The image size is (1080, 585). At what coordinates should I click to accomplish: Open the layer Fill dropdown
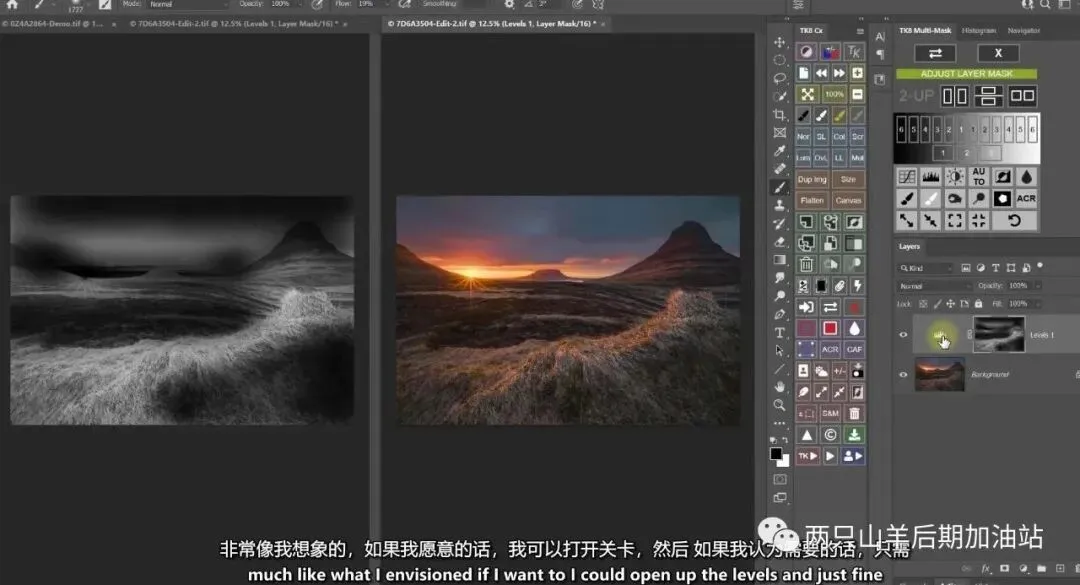[x=1038, y=304]
